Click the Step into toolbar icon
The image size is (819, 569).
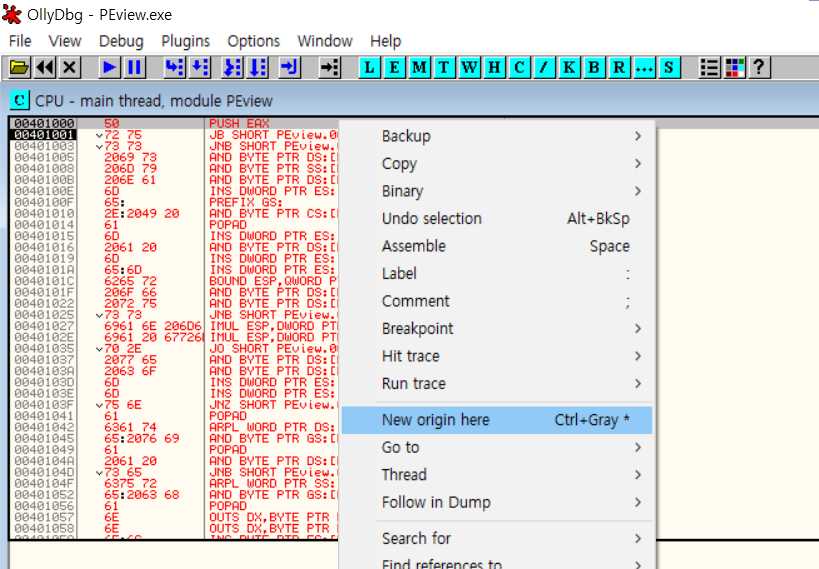click(174, 67)
